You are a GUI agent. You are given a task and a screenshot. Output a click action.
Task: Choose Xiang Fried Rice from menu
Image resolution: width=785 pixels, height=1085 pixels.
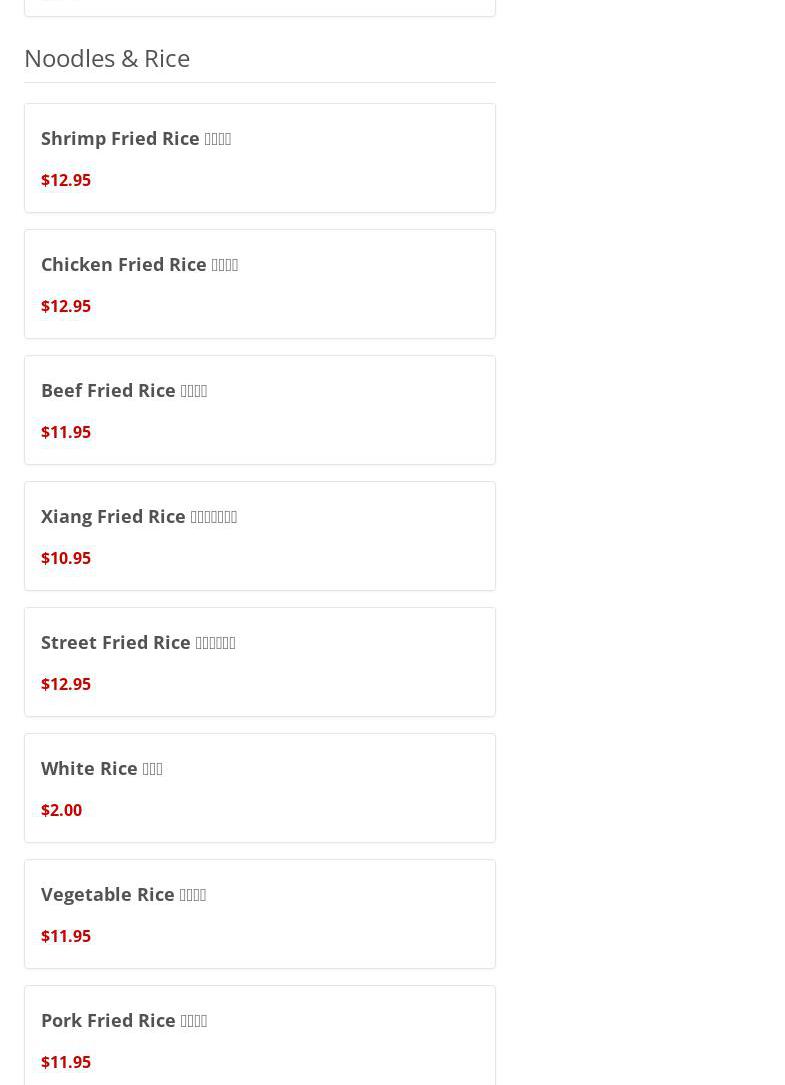point(260,536)
